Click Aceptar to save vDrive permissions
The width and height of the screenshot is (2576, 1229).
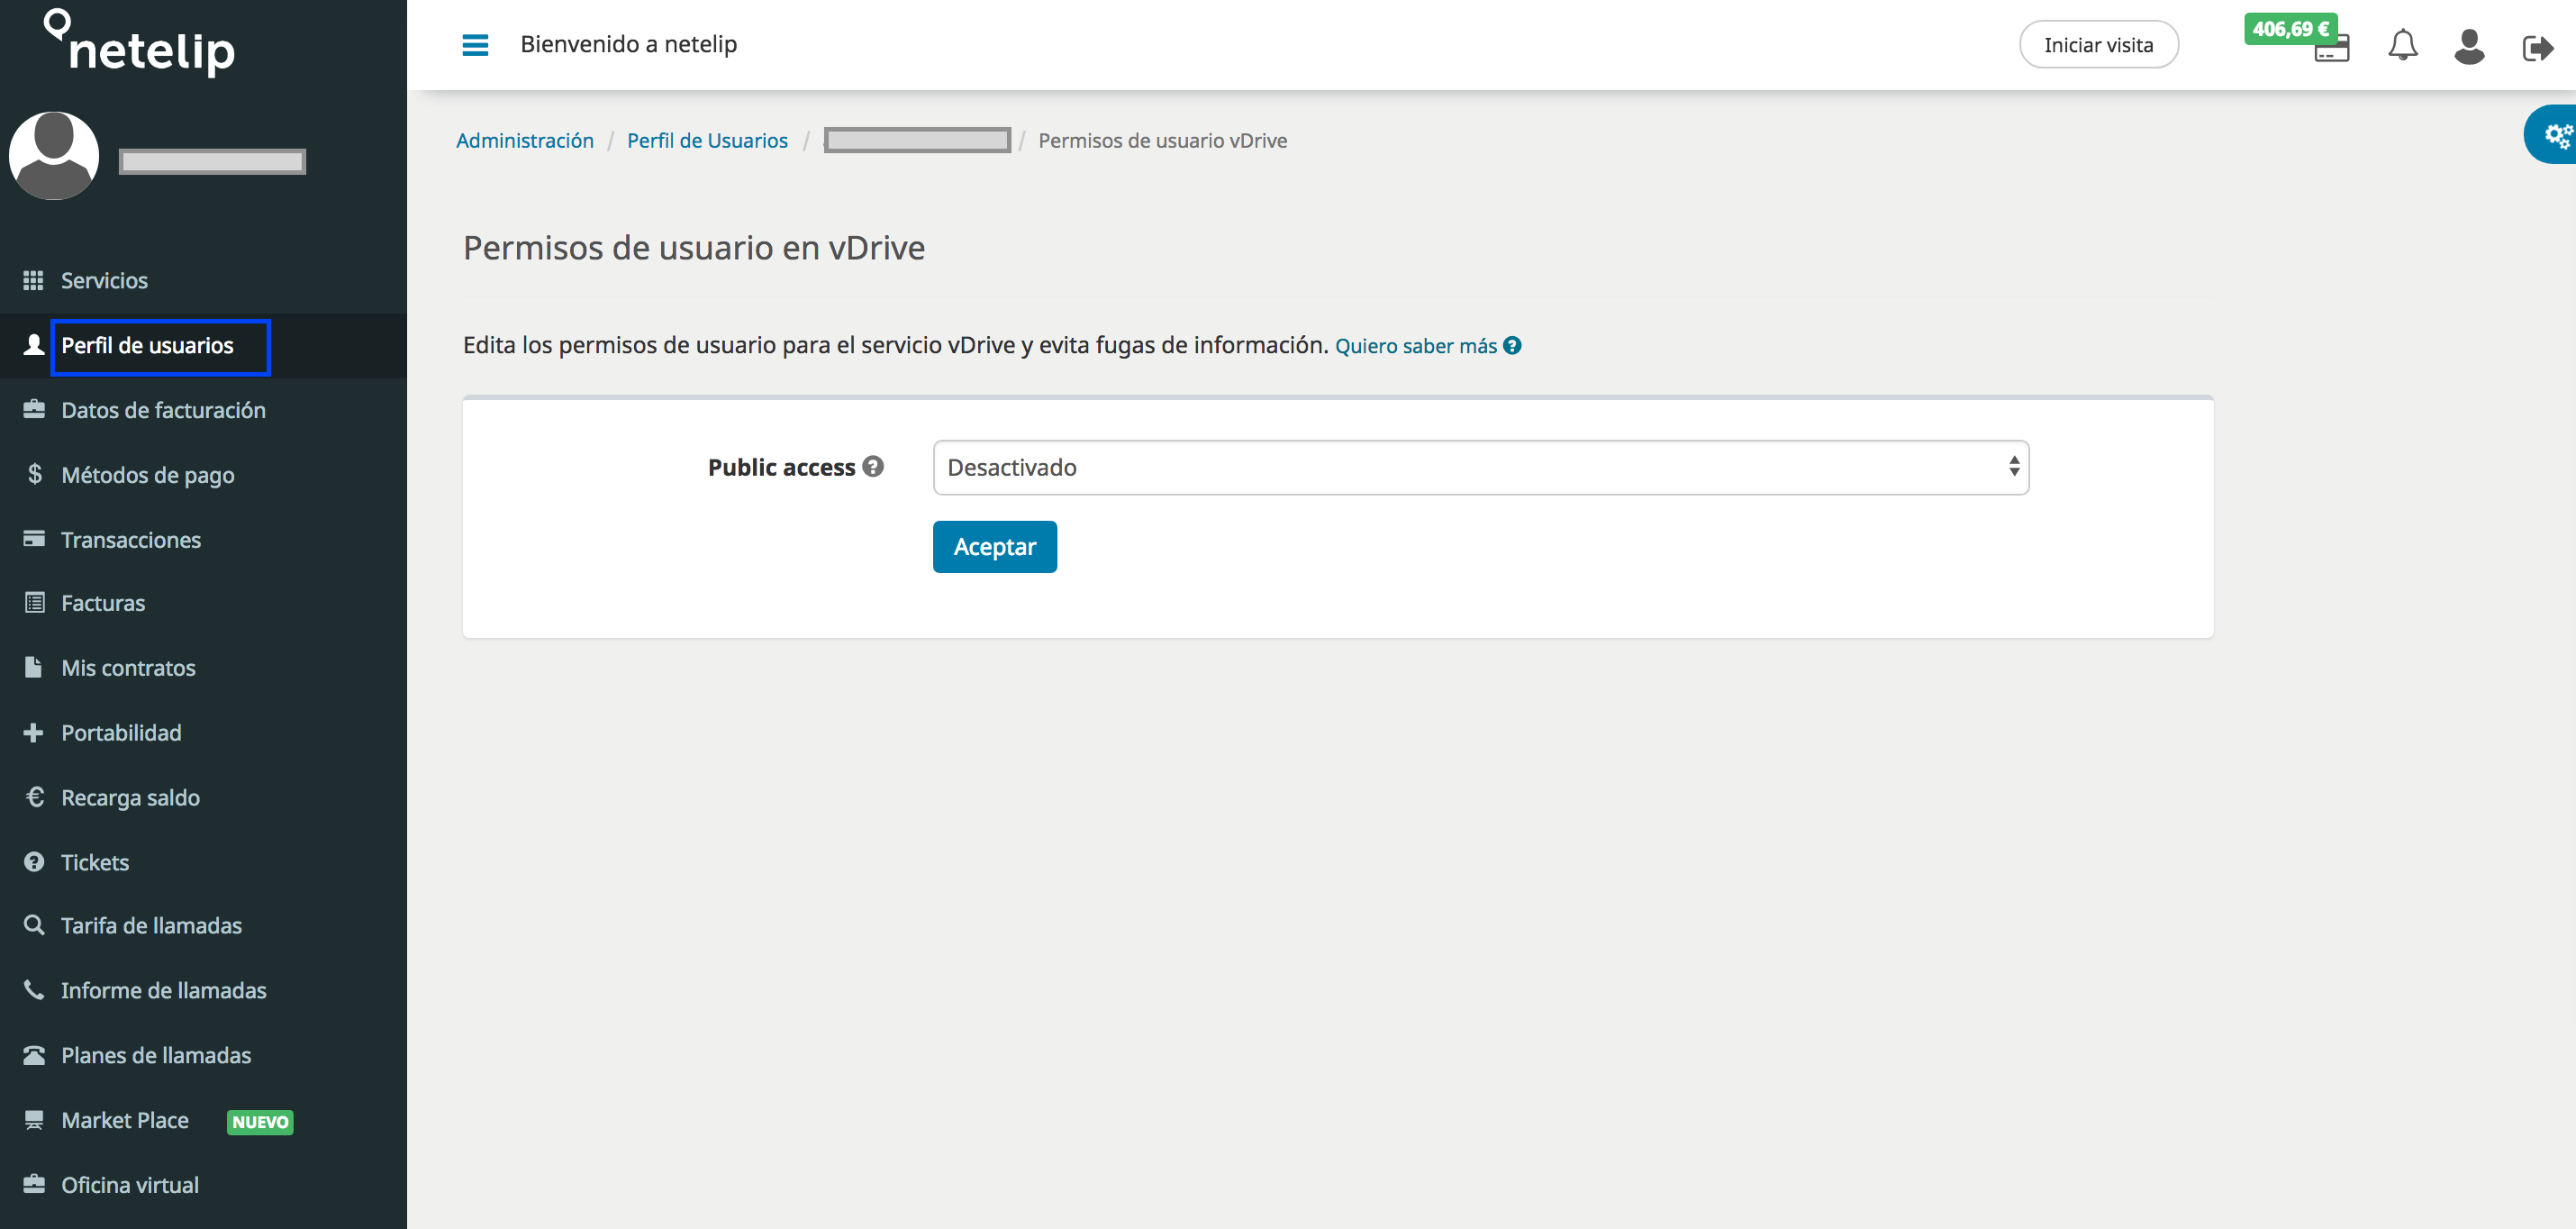click(994, 547)
